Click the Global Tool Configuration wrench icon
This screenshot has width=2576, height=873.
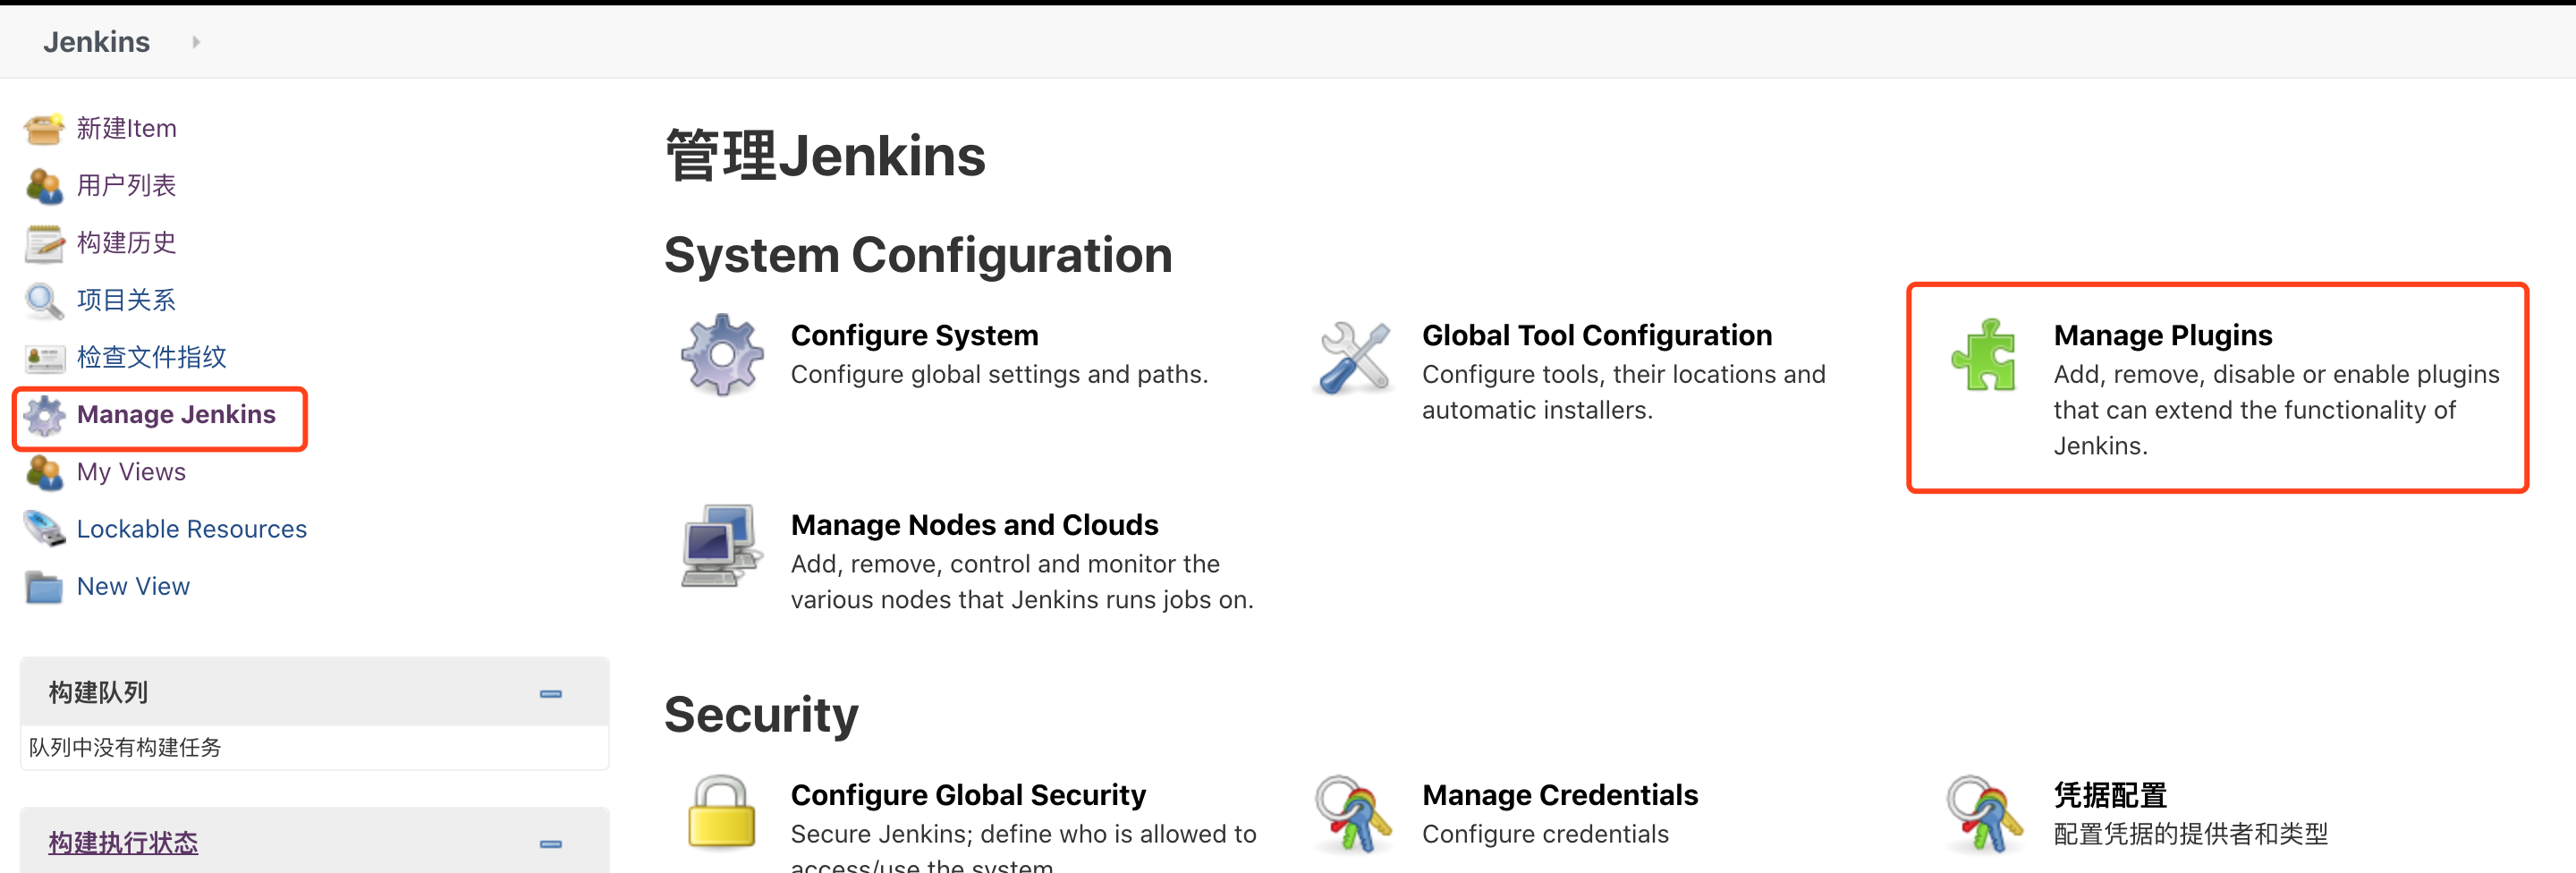[1355, 360]
